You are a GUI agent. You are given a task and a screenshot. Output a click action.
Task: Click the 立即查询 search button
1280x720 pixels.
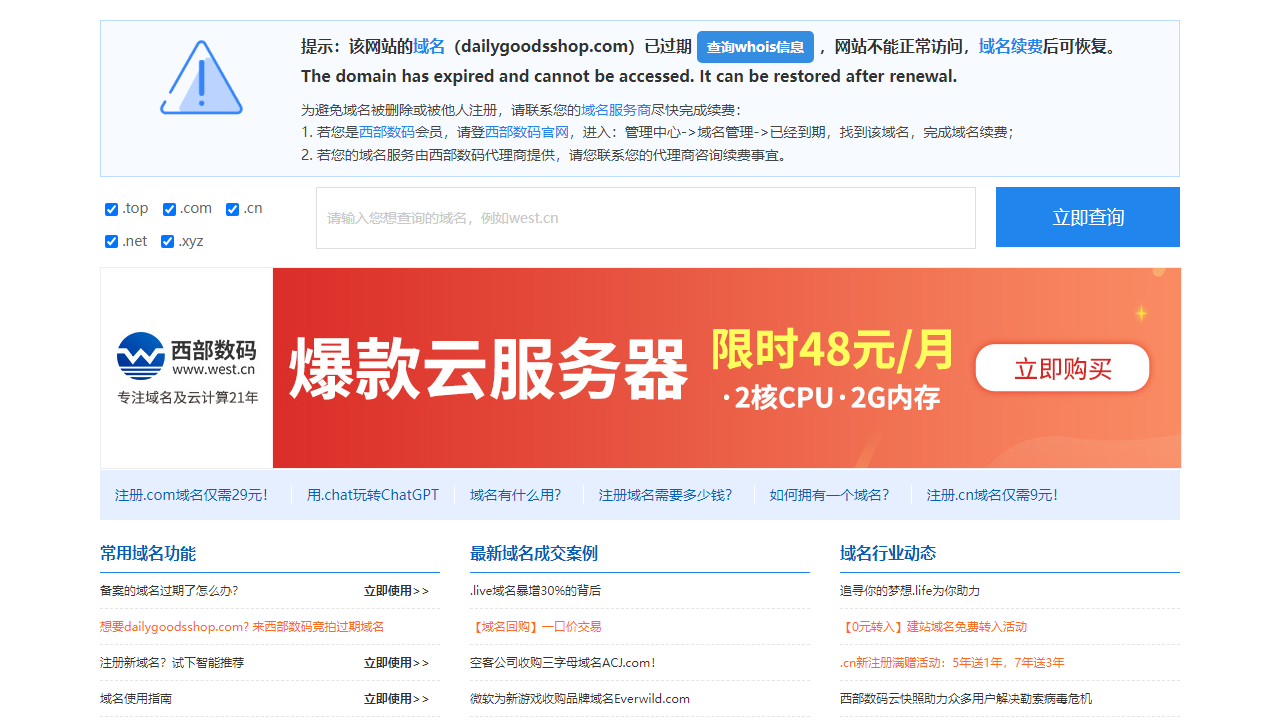coord(1088,217)
